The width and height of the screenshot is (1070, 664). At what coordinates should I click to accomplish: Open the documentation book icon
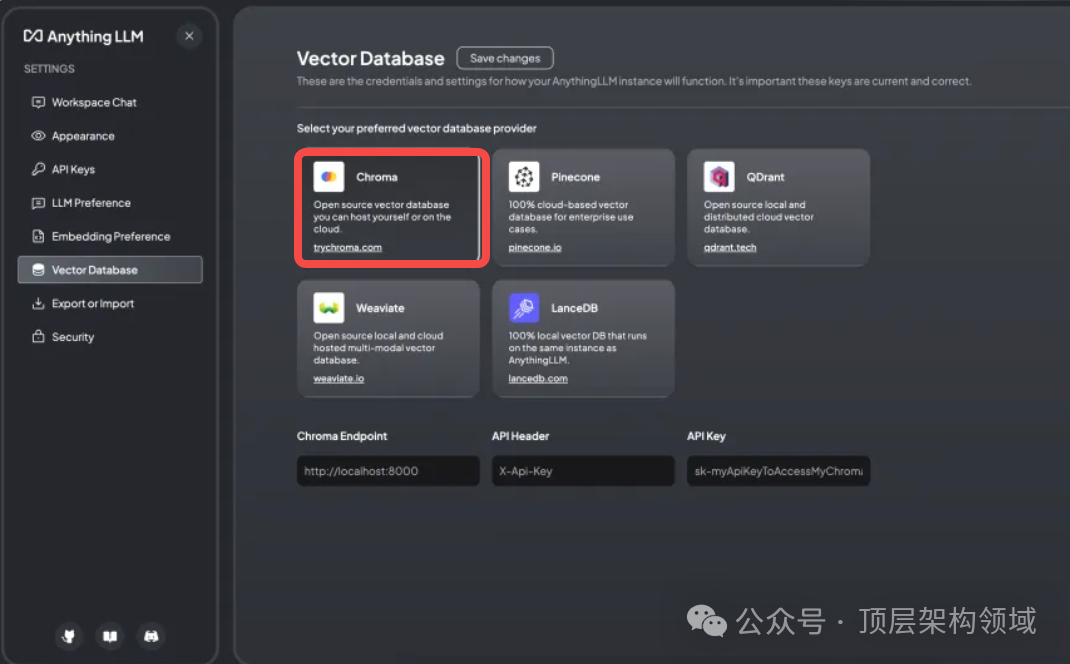click(110, 636)
